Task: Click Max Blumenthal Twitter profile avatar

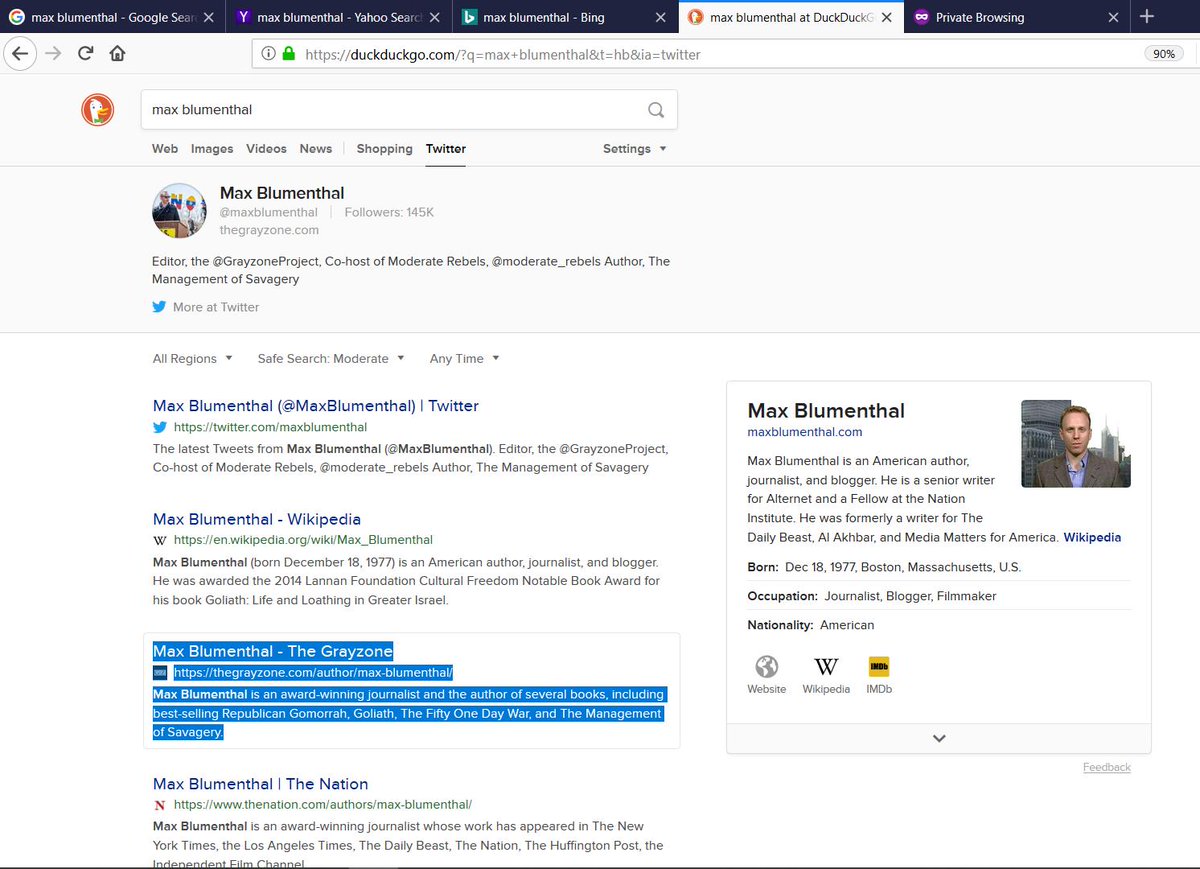Action: click(179, 210)
